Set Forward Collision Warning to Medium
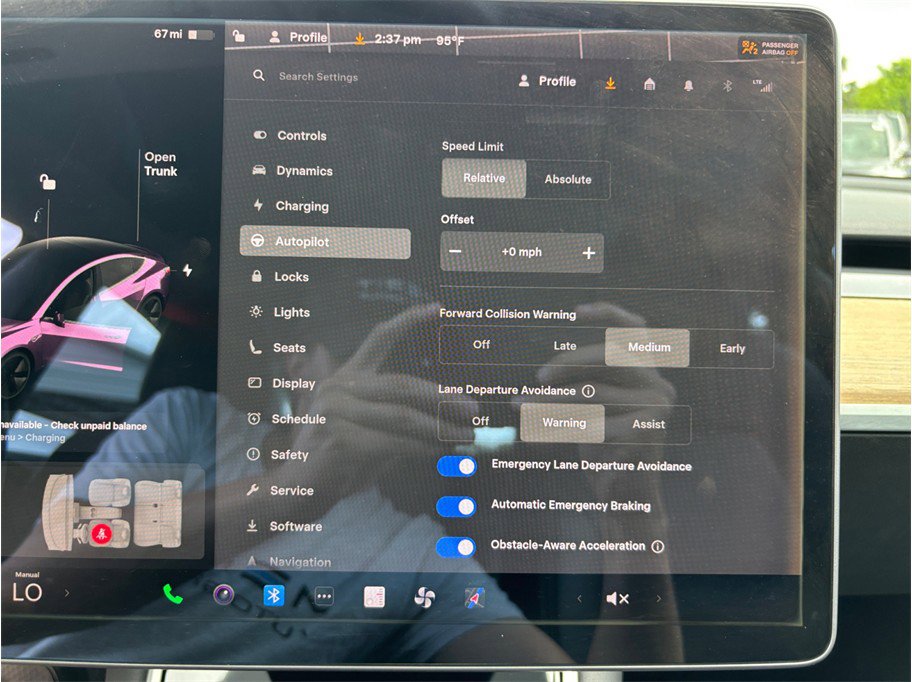The width and height of the screenshot is (912, 682). (648, 348)
